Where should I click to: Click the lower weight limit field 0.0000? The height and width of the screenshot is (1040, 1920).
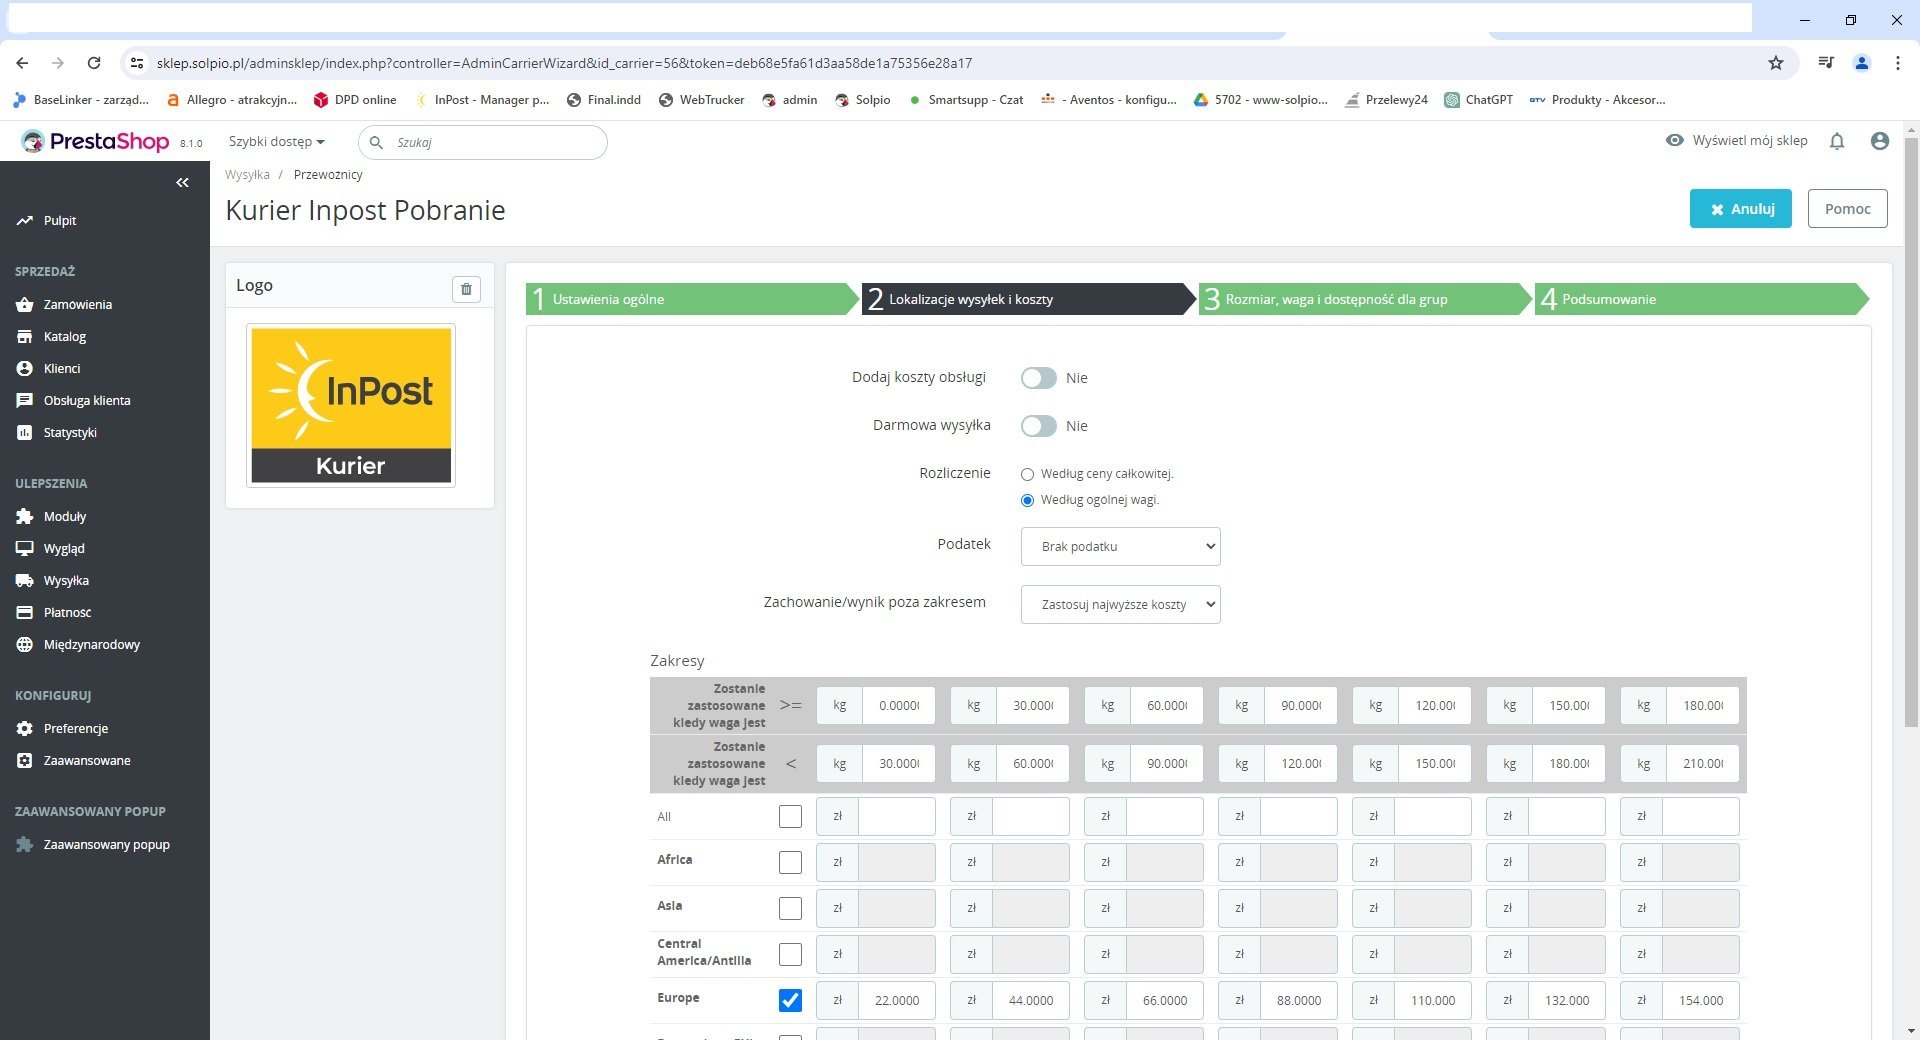click(899, 705)
